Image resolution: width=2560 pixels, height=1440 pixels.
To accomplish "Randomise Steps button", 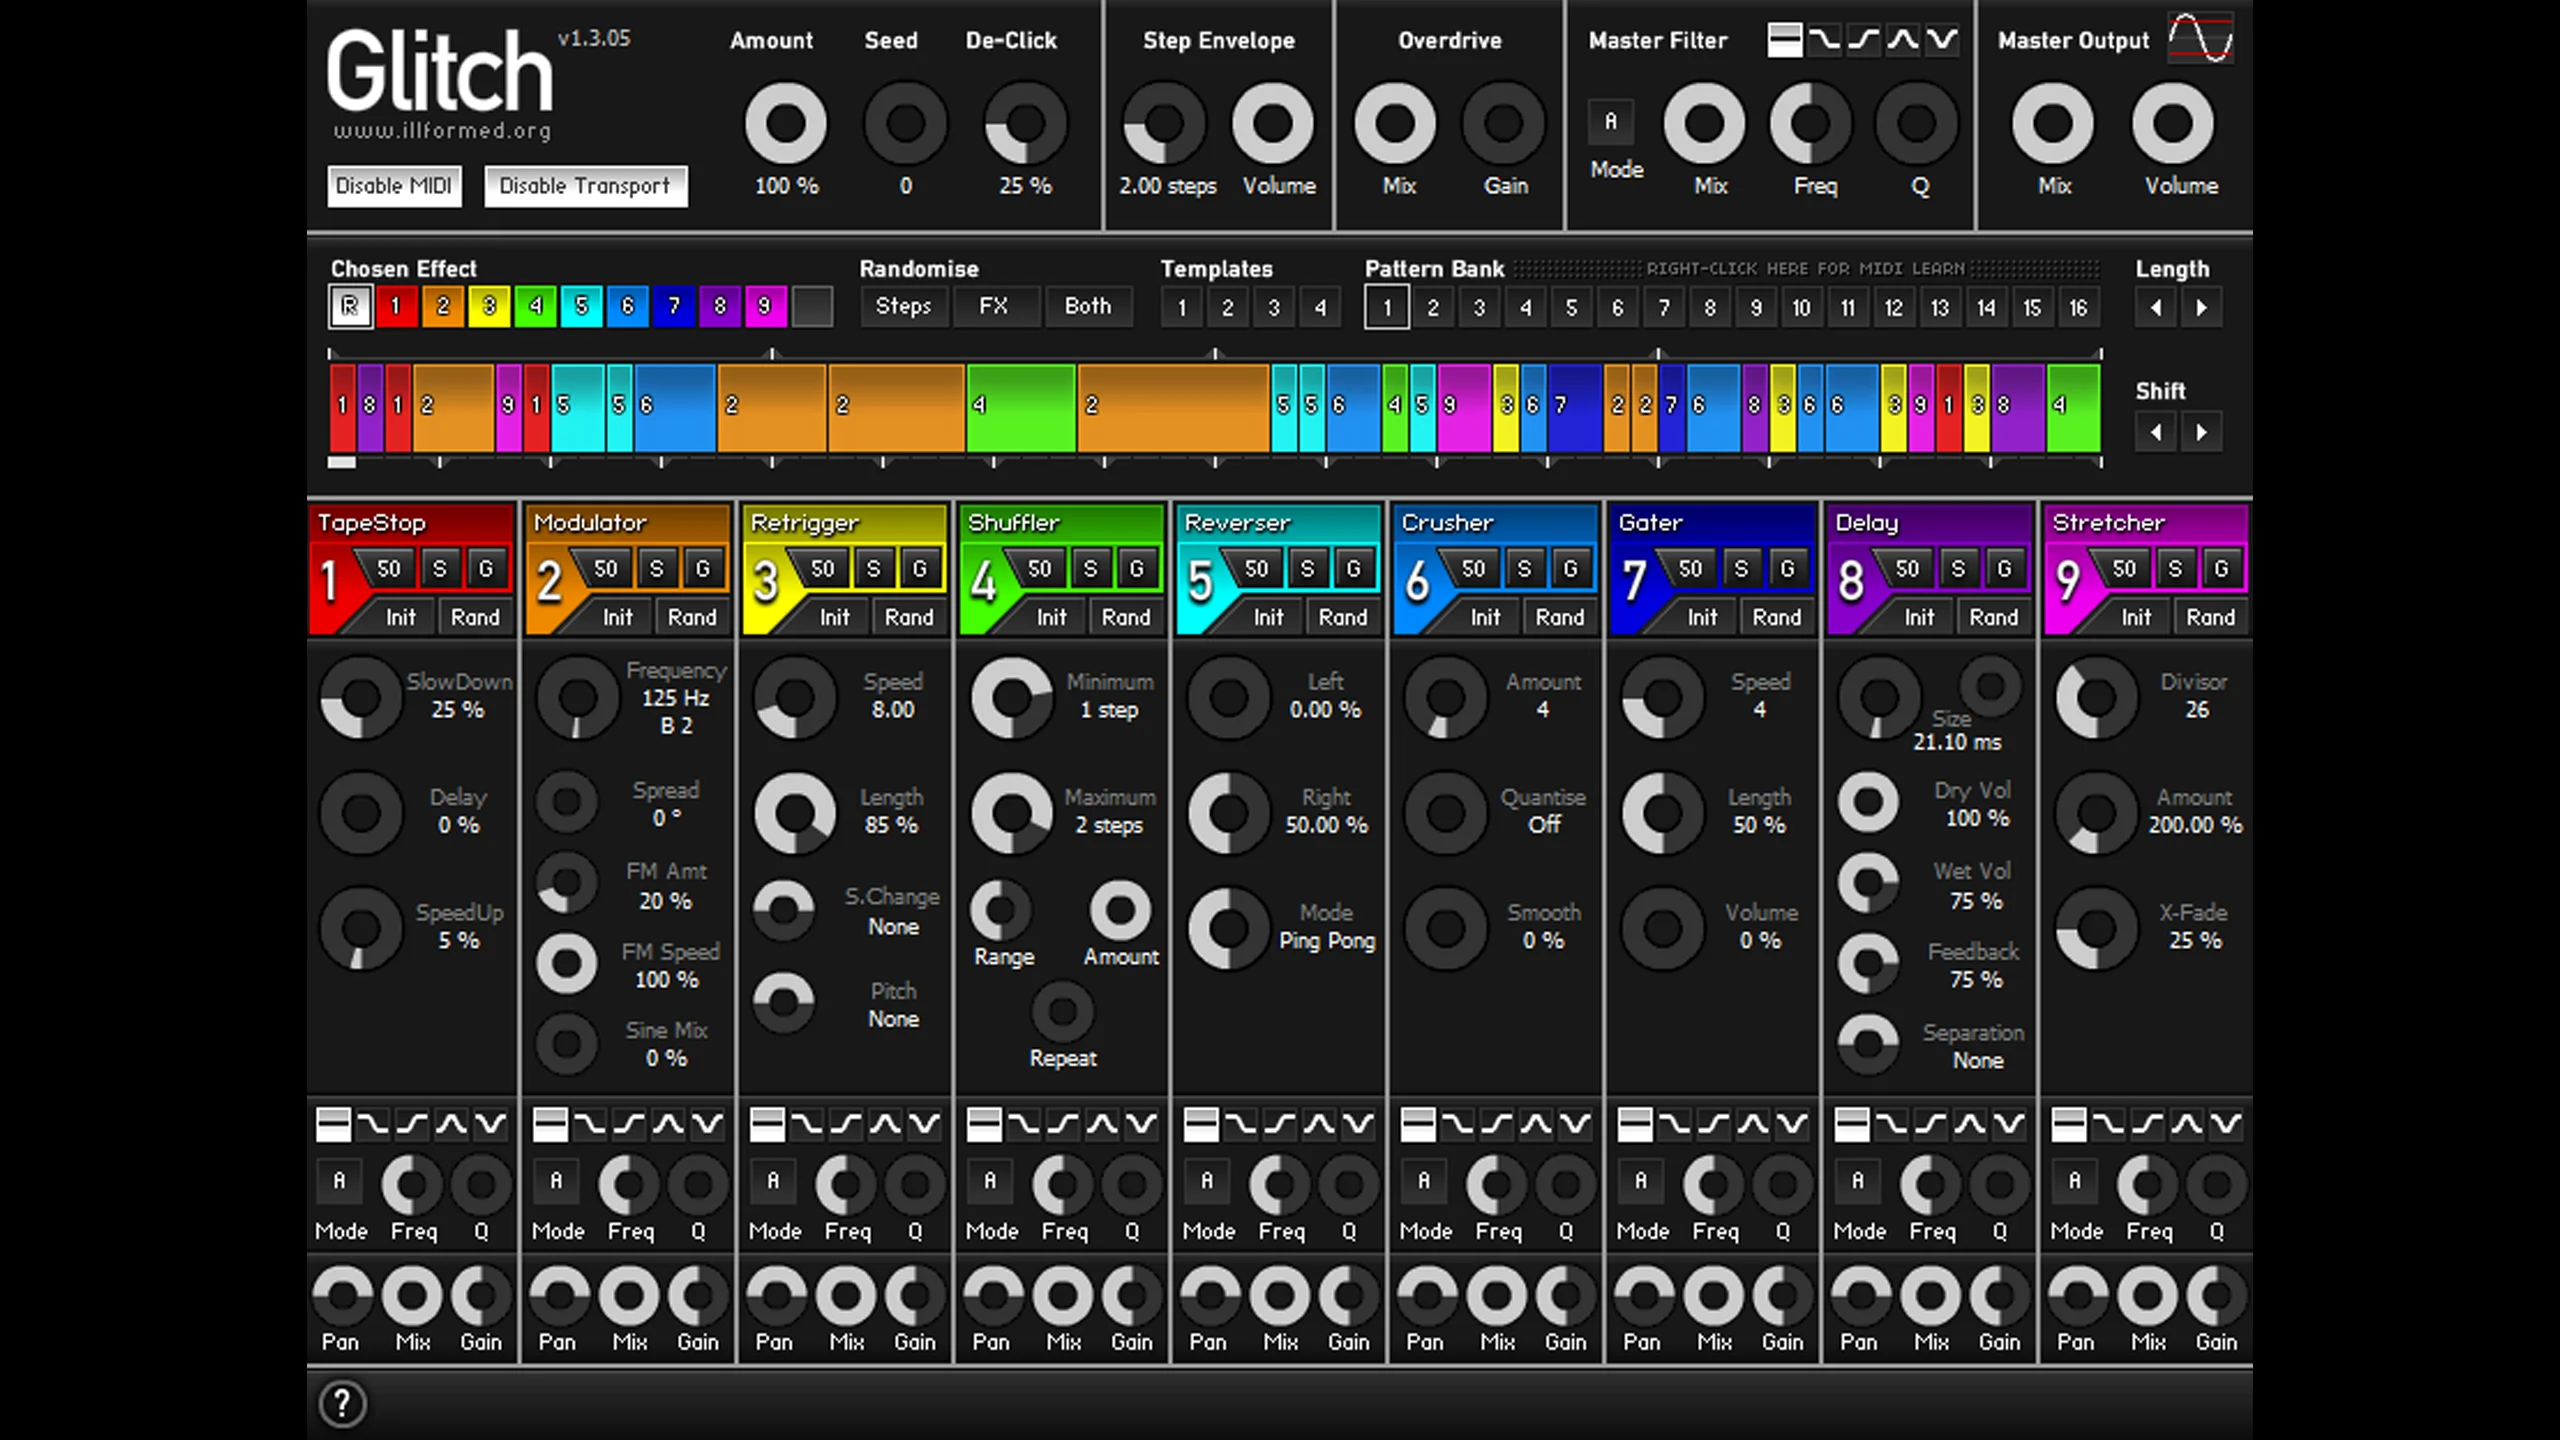I will coord(904,306).
